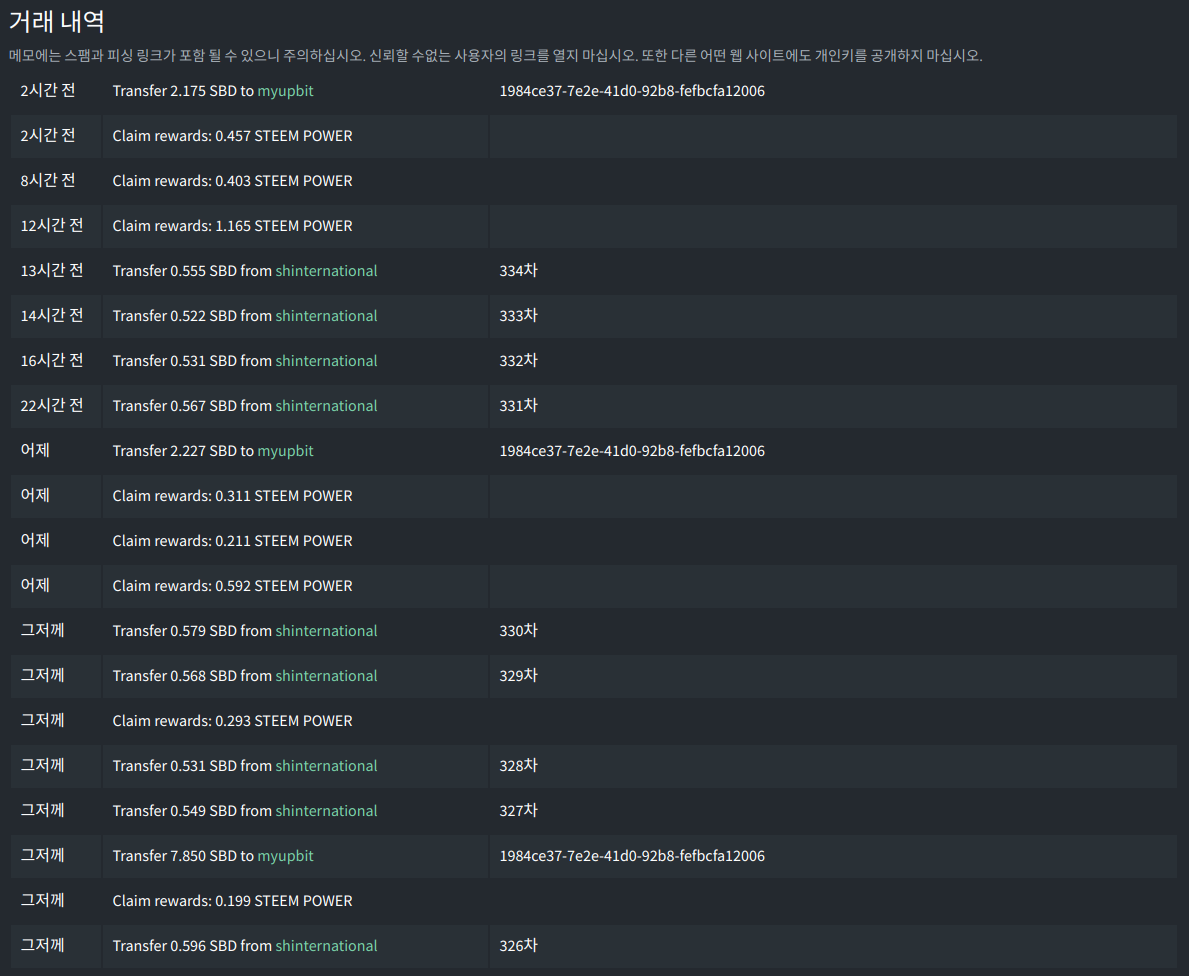Viewport: 1189px width, 976px height.
Task: Click the Claim rewards 1.165 STEEM POWER row
Action: pyautogui.click(x=232, y=226)
